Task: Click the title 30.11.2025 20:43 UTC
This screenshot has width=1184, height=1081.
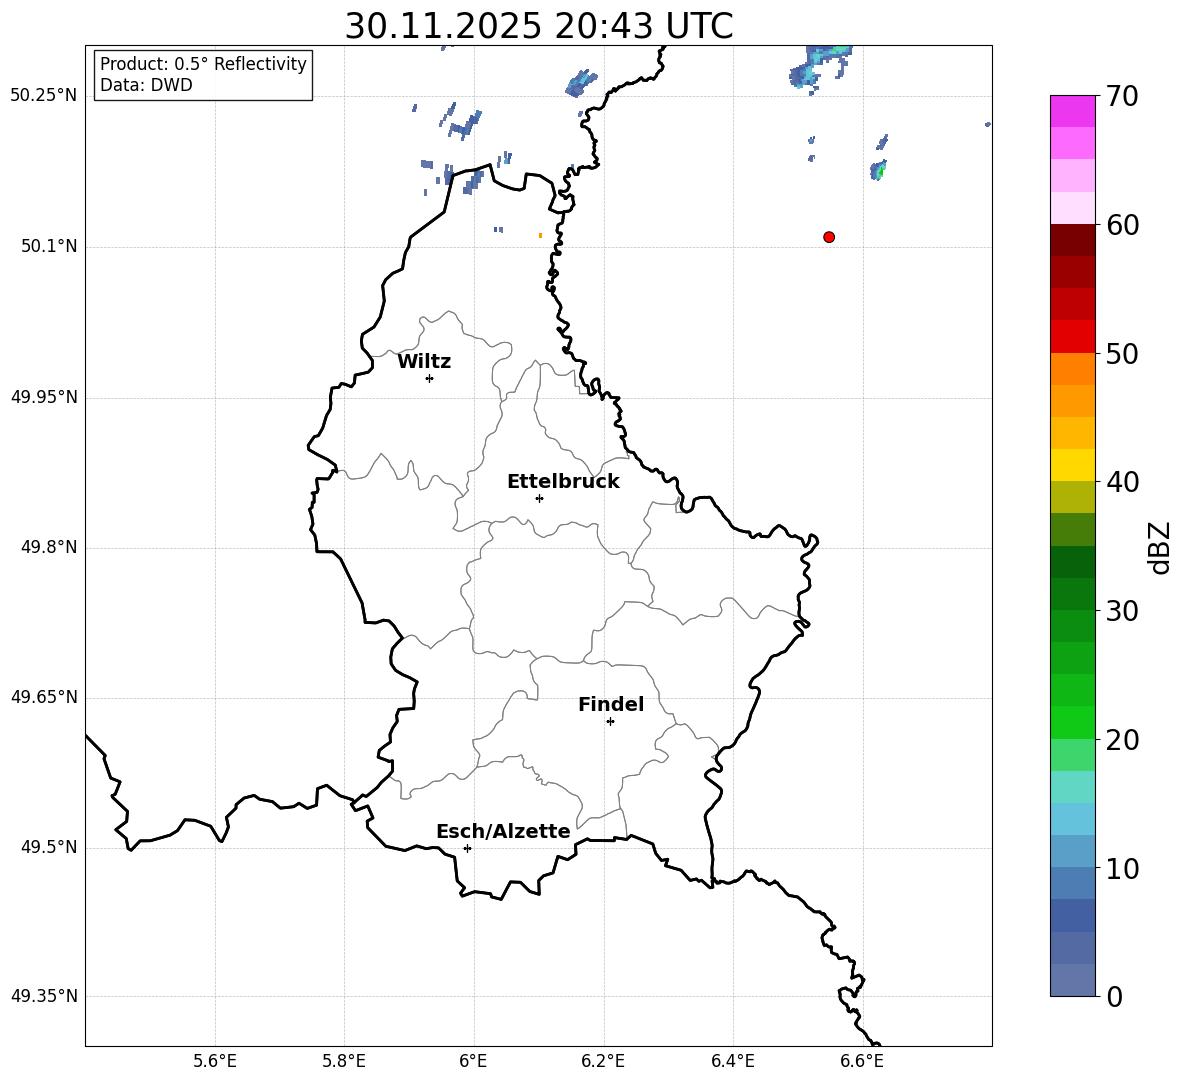Action: coord(539,26)
